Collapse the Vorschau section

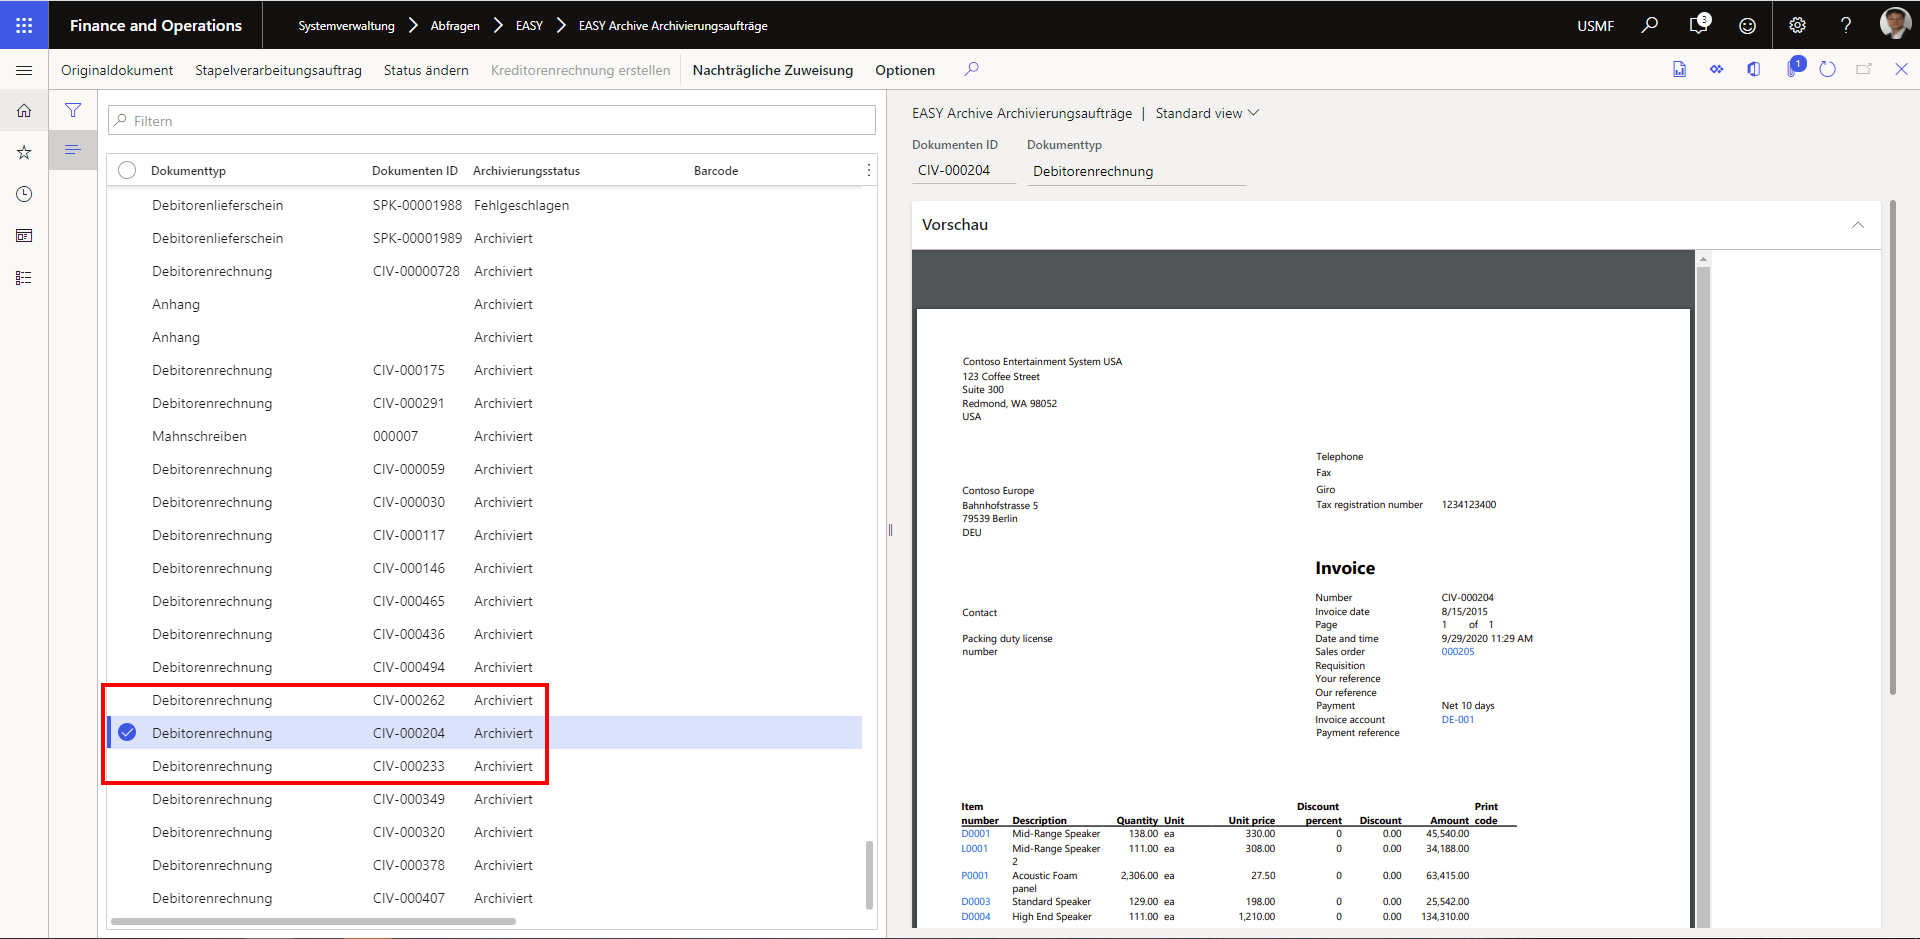pos(1857,225)
